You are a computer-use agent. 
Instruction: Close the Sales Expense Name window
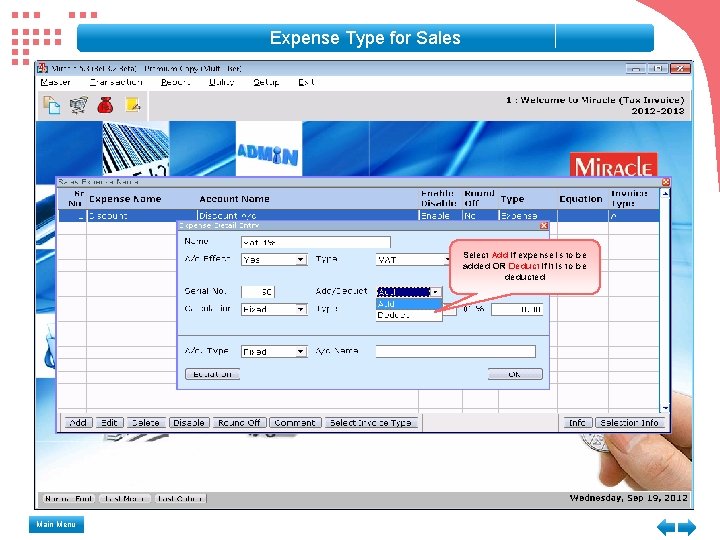pyautogui.click(x=665, y=182)
